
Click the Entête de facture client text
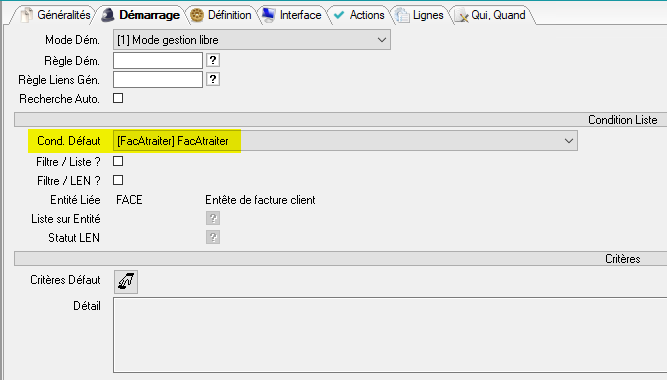point(260,200)
